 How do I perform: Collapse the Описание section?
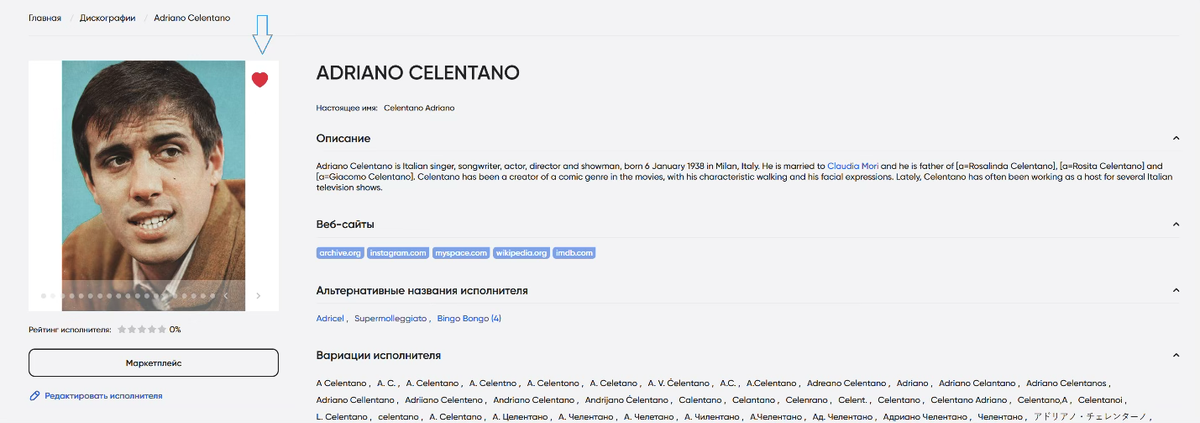pyautogui.click(x=1176, y=138)
